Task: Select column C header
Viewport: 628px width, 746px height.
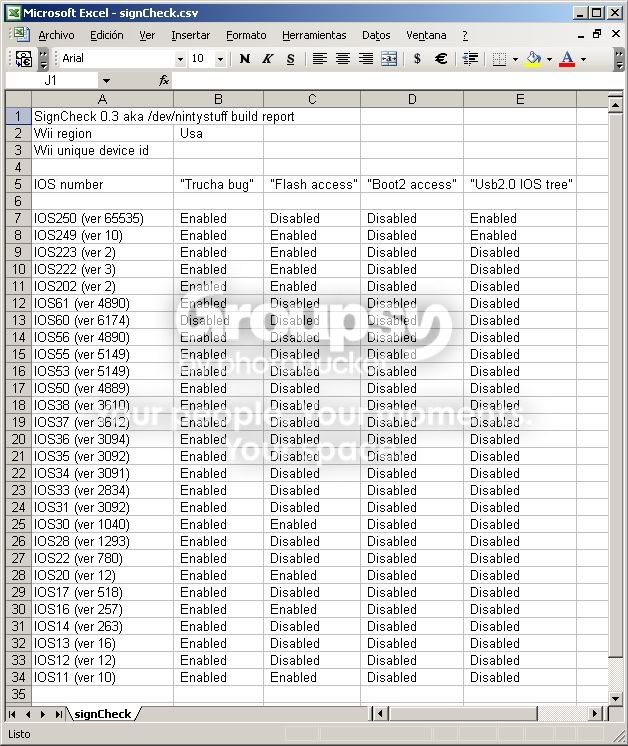Action: (312, 99)
